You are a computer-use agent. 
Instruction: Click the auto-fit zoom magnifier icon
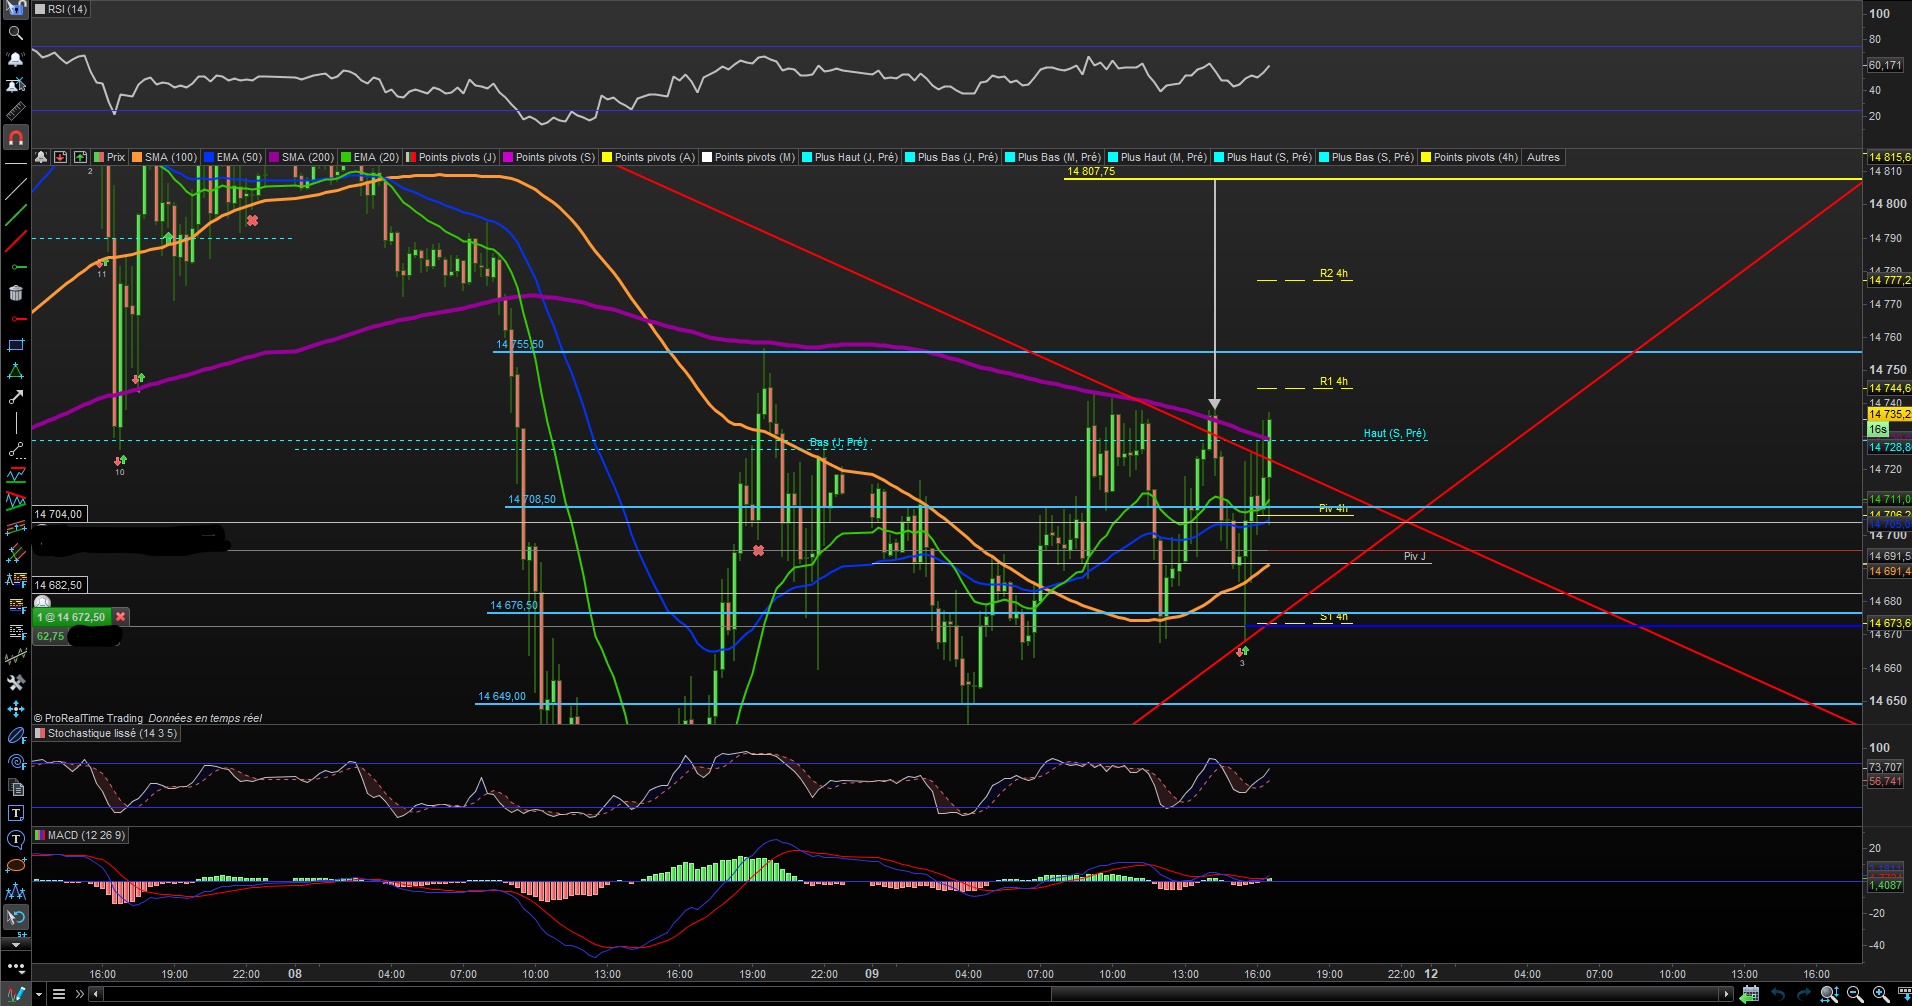tap(1829, 994)
